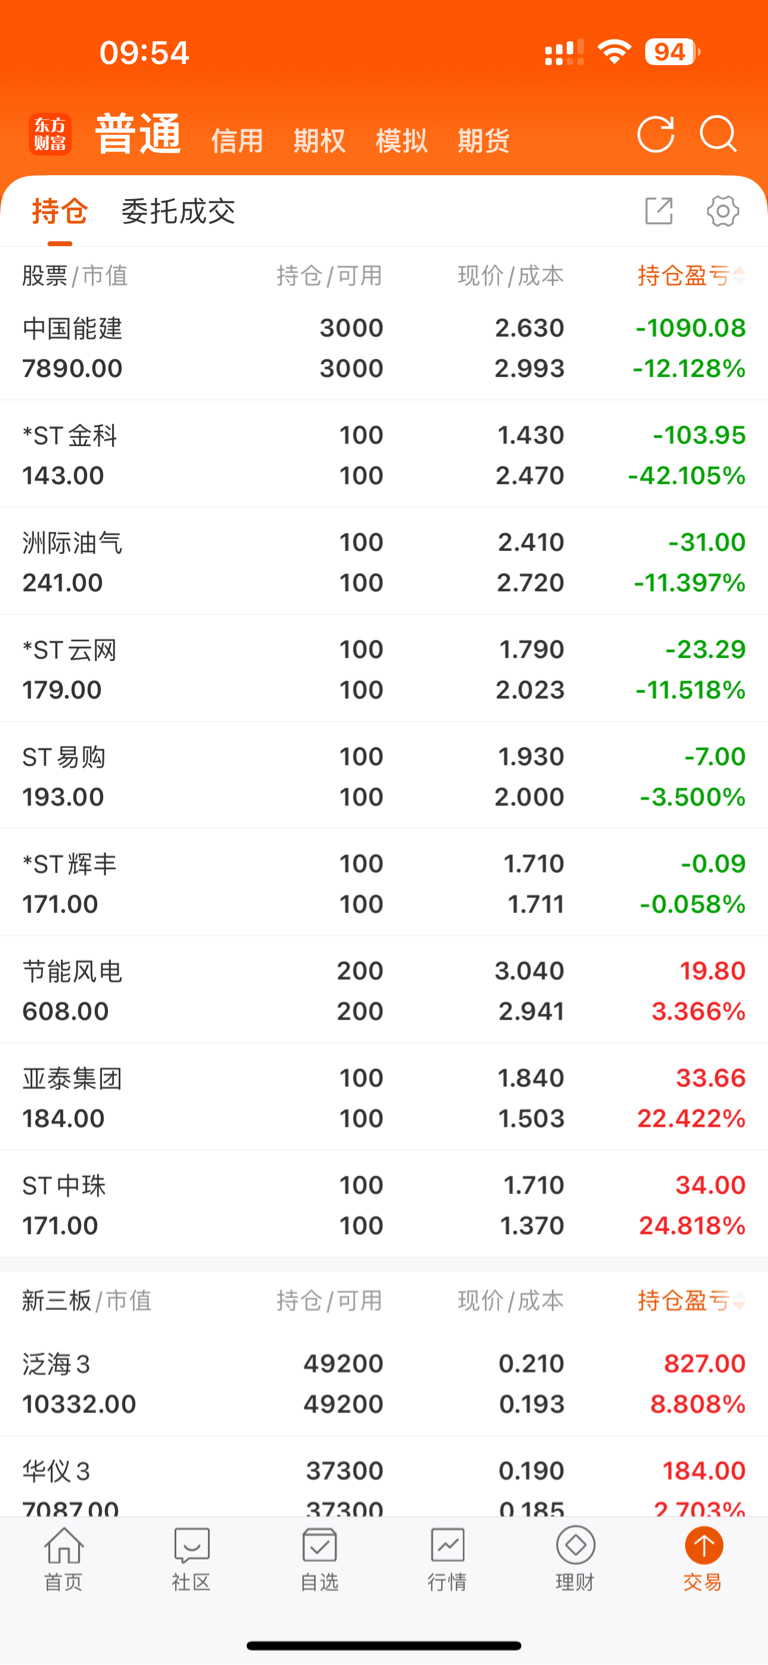Open 自选 watchlist icon
Image resolution: width=768 pixels, height=1665 pixels.
pyautogui.click(x=320, y=1560)
